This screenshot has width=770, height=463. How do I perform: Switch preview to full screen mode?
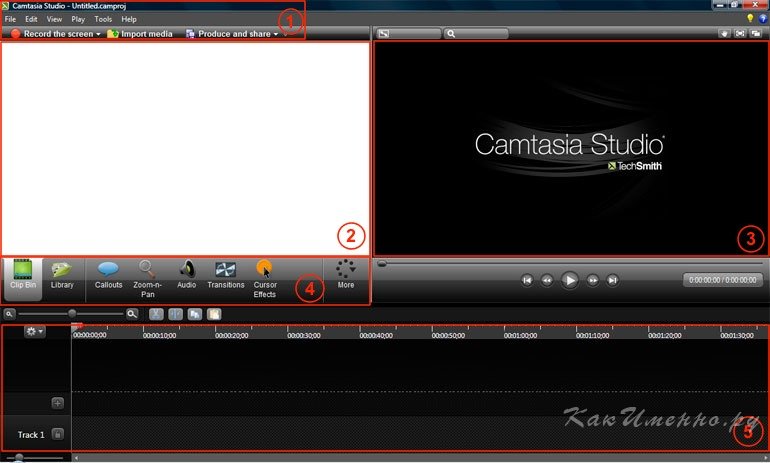coord(740,33)
